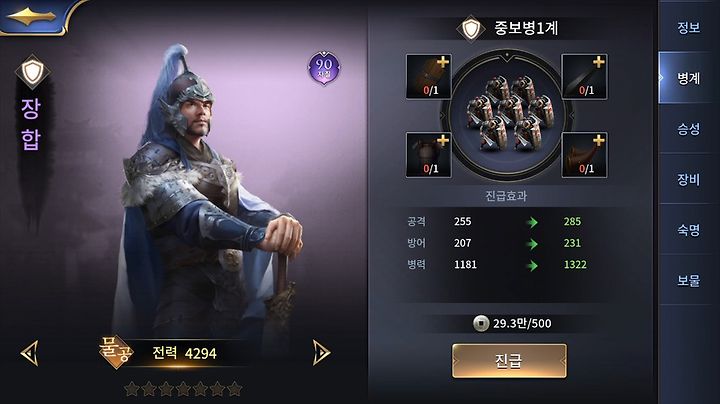
Task: Tap the heavy infantry troop portrait circle
Action: [506, 116]
